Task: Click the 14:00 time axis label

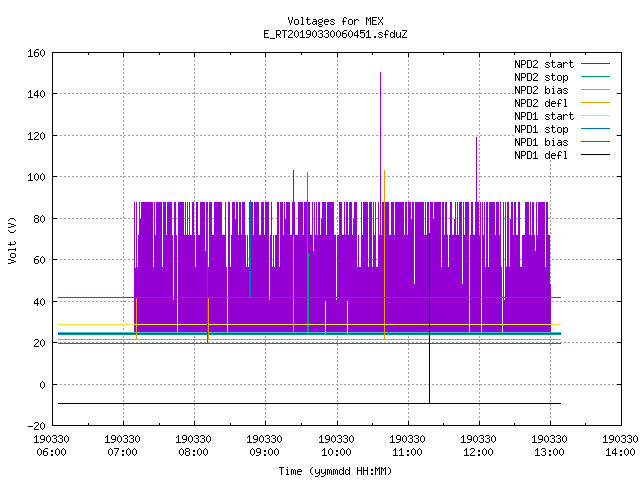Action: (x=620, y=453)
